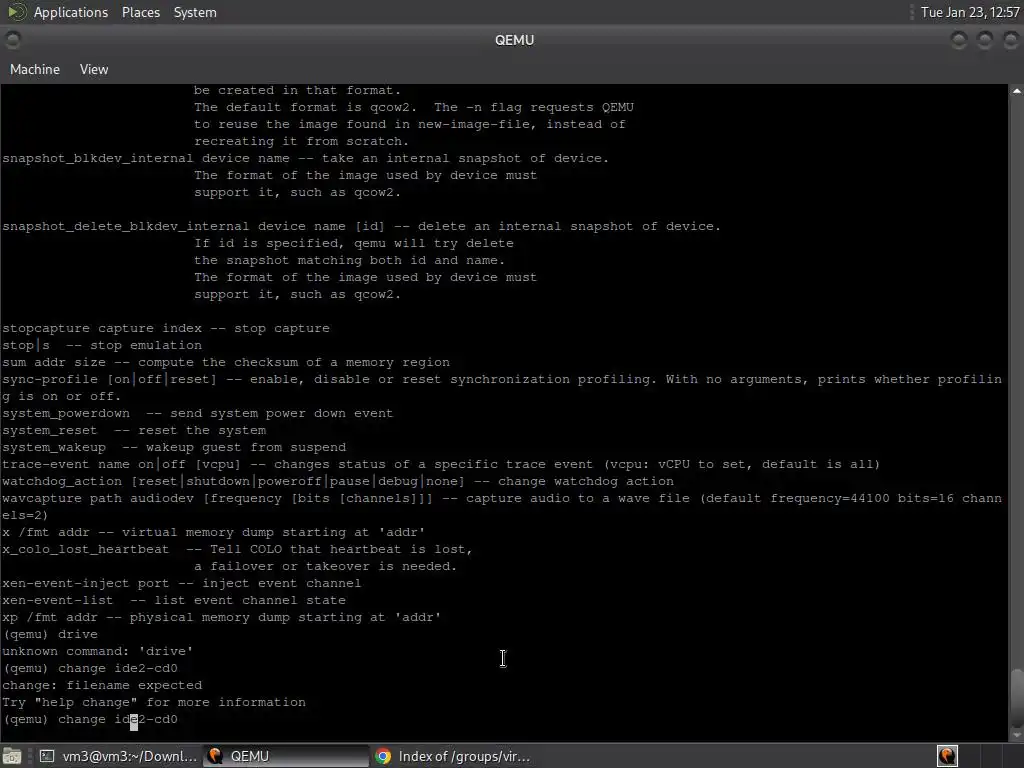The height and width of the screenshot is (768, 1024).
Task: Click the QEMU window title text
Action: point(514,40)
